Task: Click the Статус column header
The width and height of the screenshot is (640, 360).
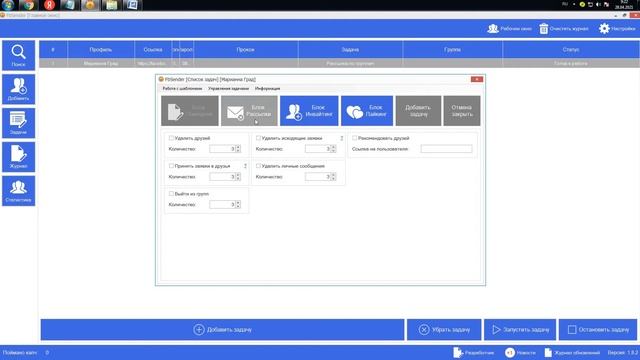Action: (571, 49)
